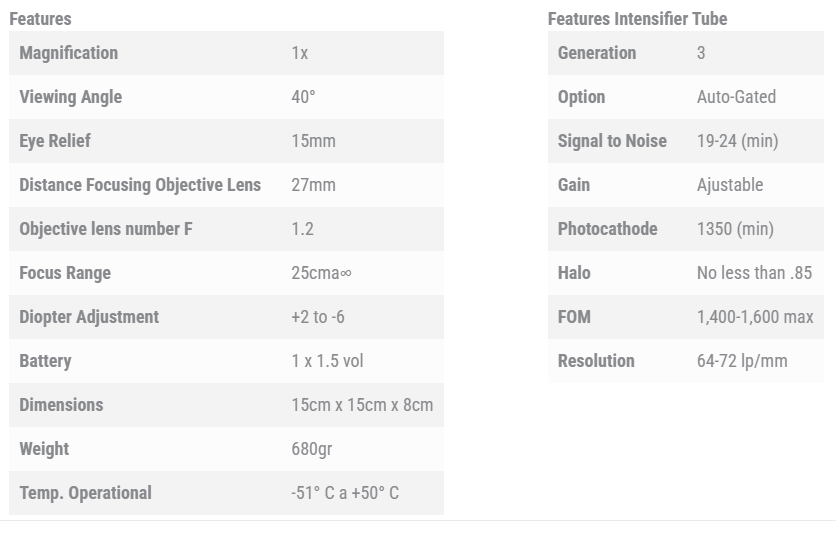Click the Resolution value 64-72 lp/mm
Image resolution: width=836 pixels, height=540 pixels.
pos(741,361)
